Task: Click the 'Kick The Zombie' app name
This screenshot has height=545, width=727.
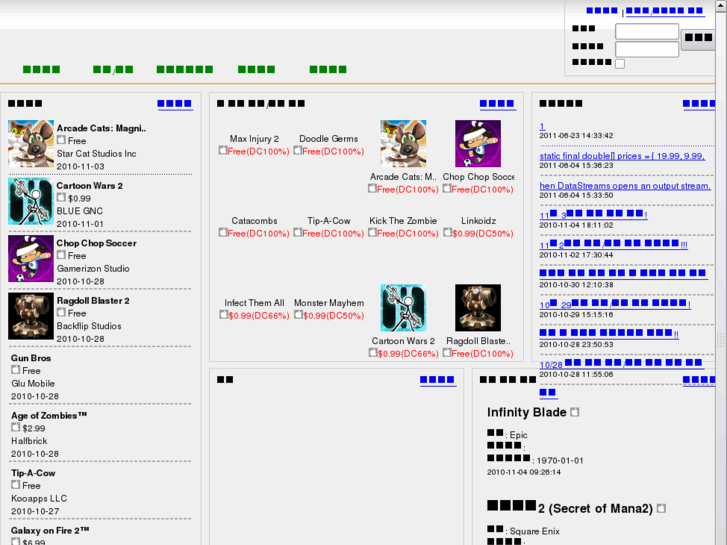Action: [x=403, y=221]
